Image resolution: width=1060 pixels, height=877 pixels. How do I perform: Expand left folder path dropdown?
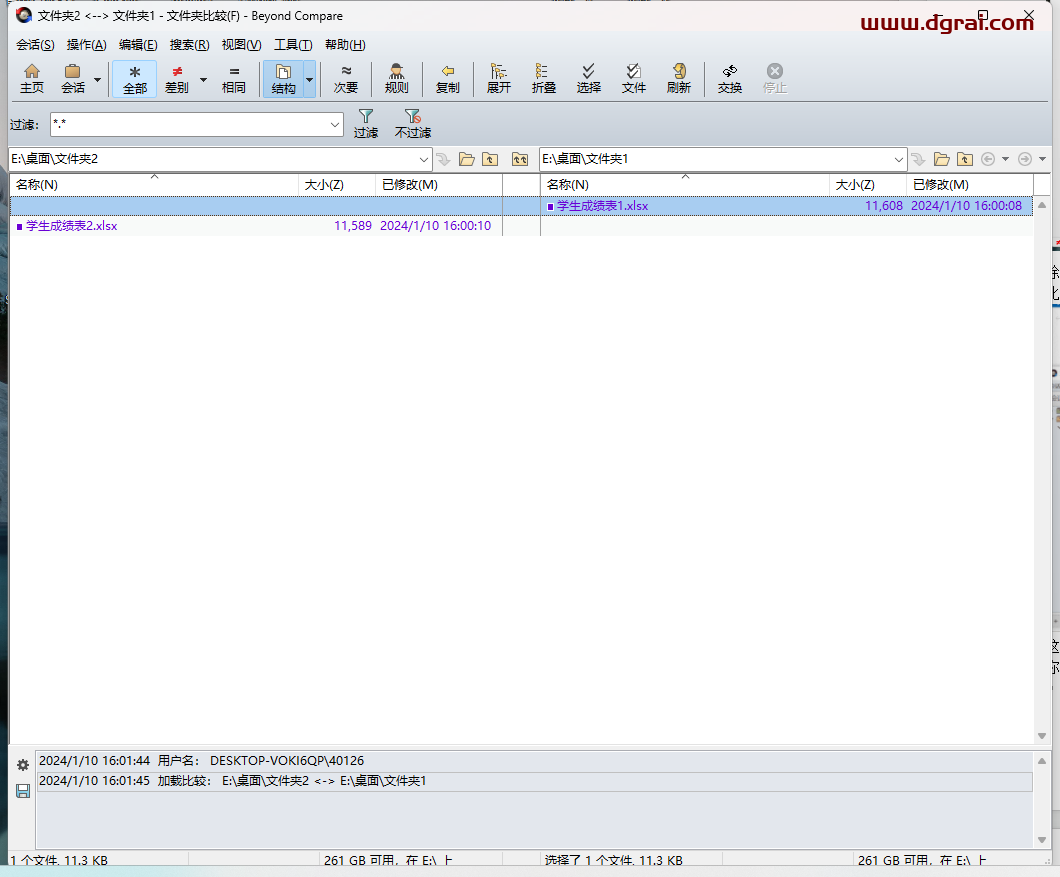click(x=424, y=160)
